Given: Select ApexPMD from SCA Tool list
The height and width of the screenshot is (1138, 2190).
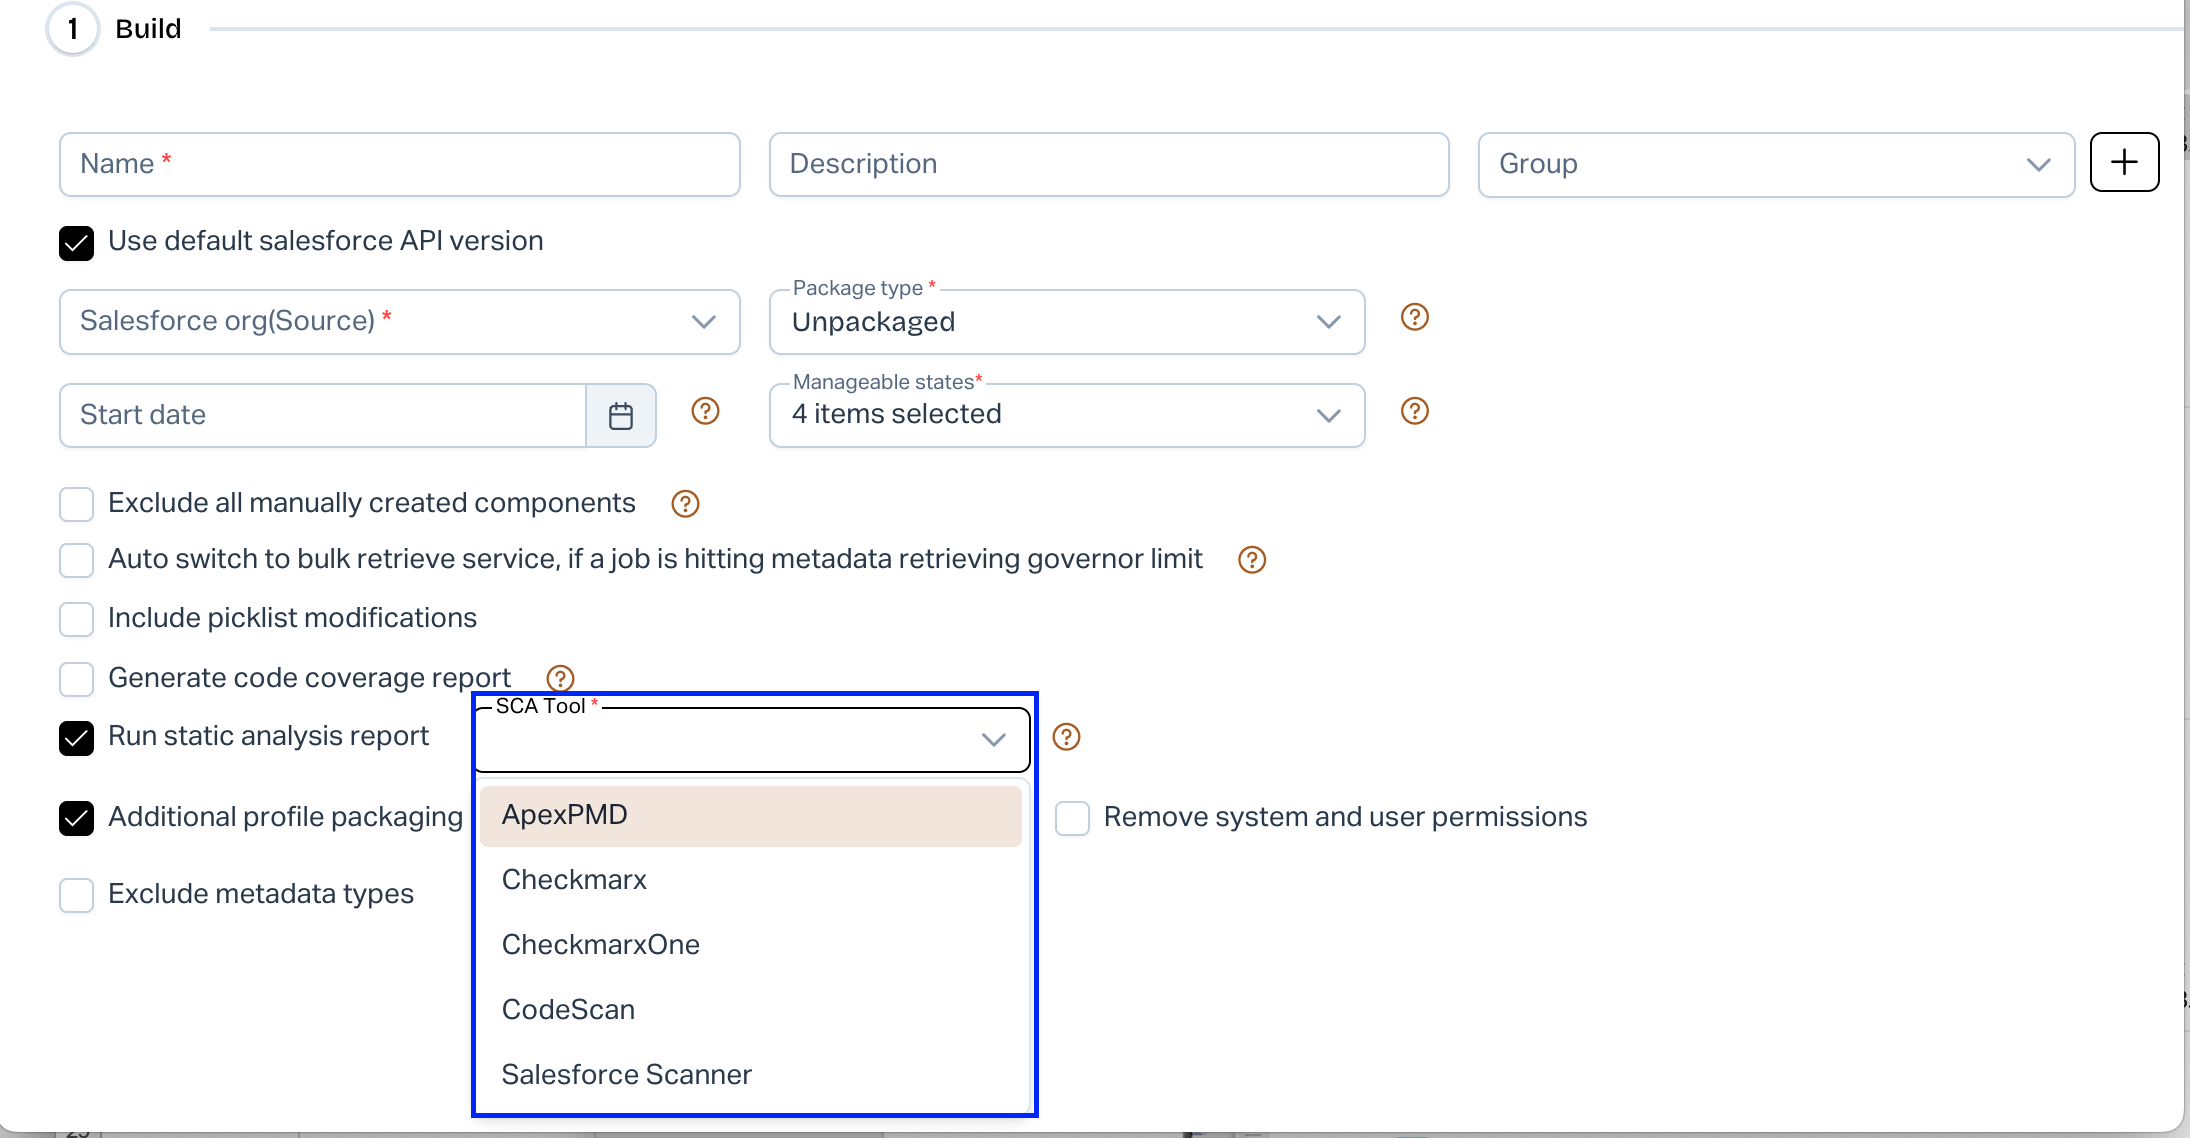Looking at the screenshot, I should [750, 816].
